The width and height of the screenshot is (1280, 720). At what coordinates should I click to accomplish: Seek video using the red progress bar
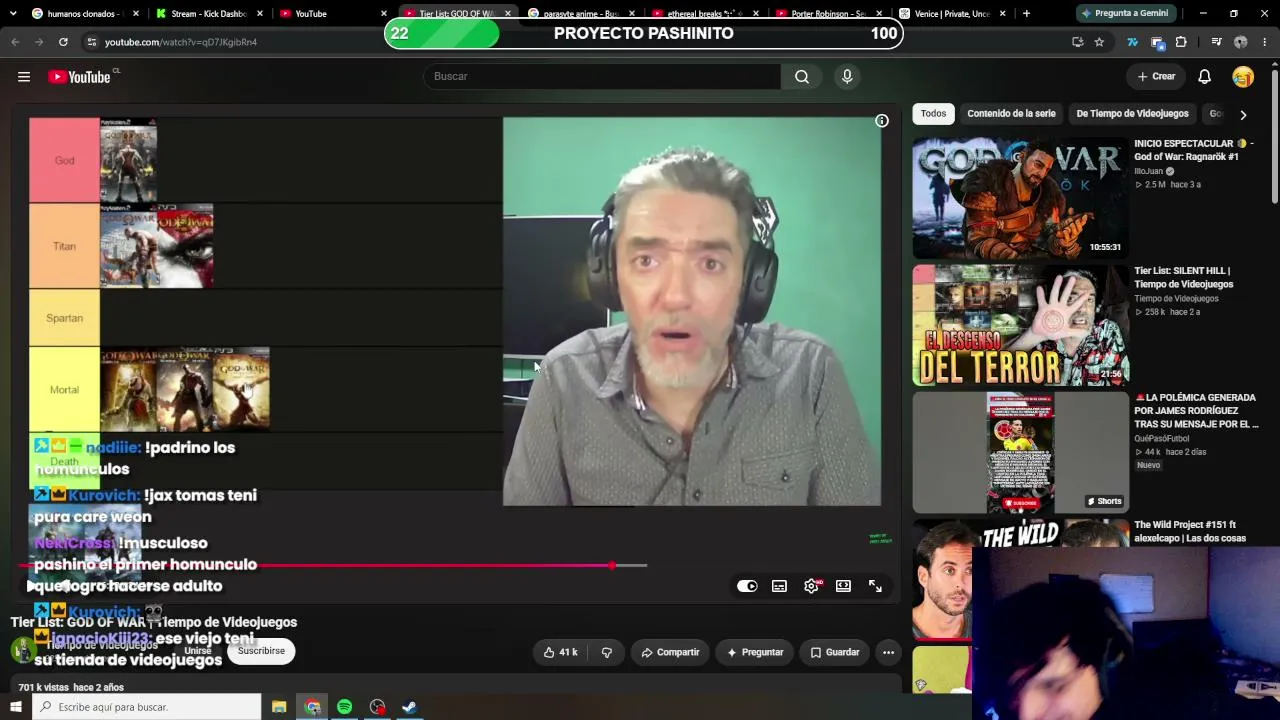[332, 566]
